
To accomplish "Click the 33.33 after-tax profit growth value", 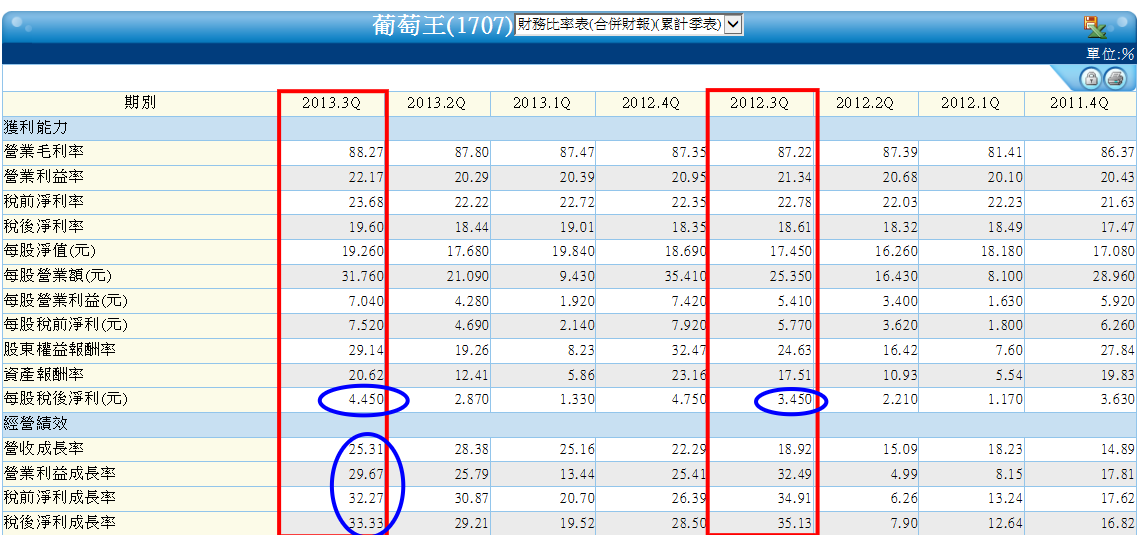I will tap(366, 523).
